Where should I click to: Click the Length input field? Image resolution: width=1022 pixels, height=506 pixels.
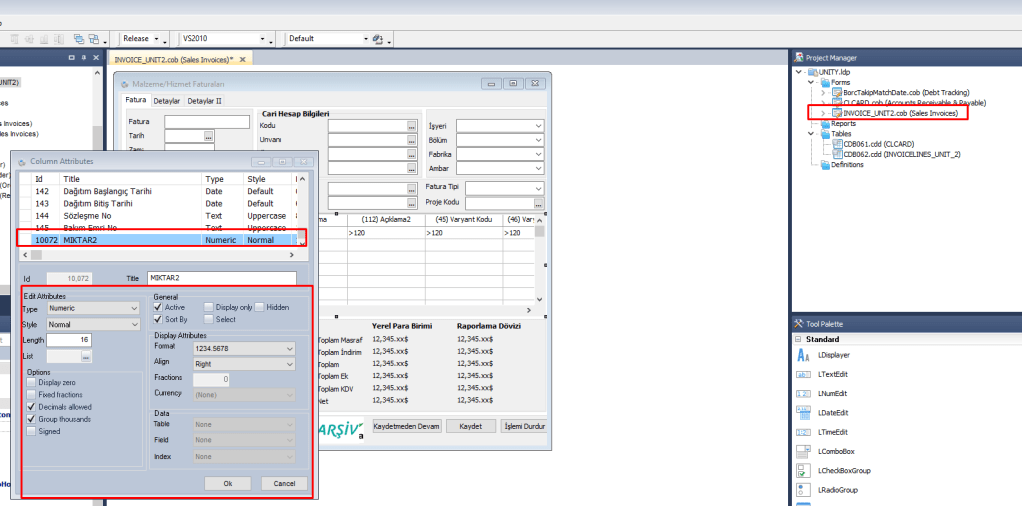pos(69,340)
